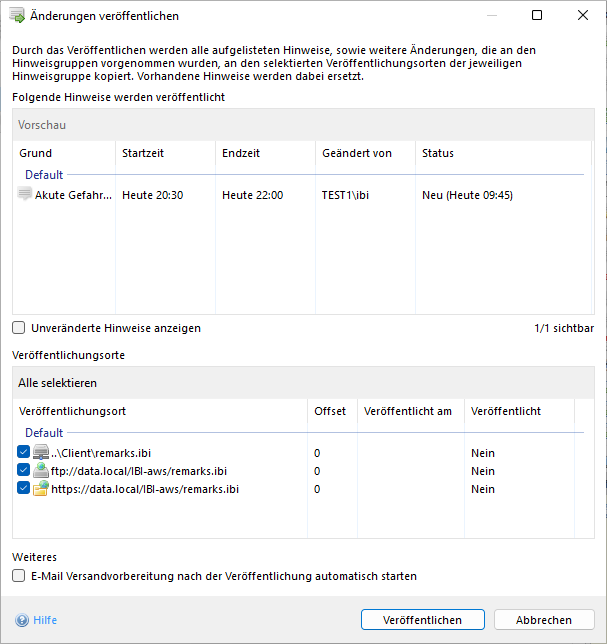Click the HTTPS folder icon for remarks.ibi
The image size is (607, 644).
[x=41, y=489]
